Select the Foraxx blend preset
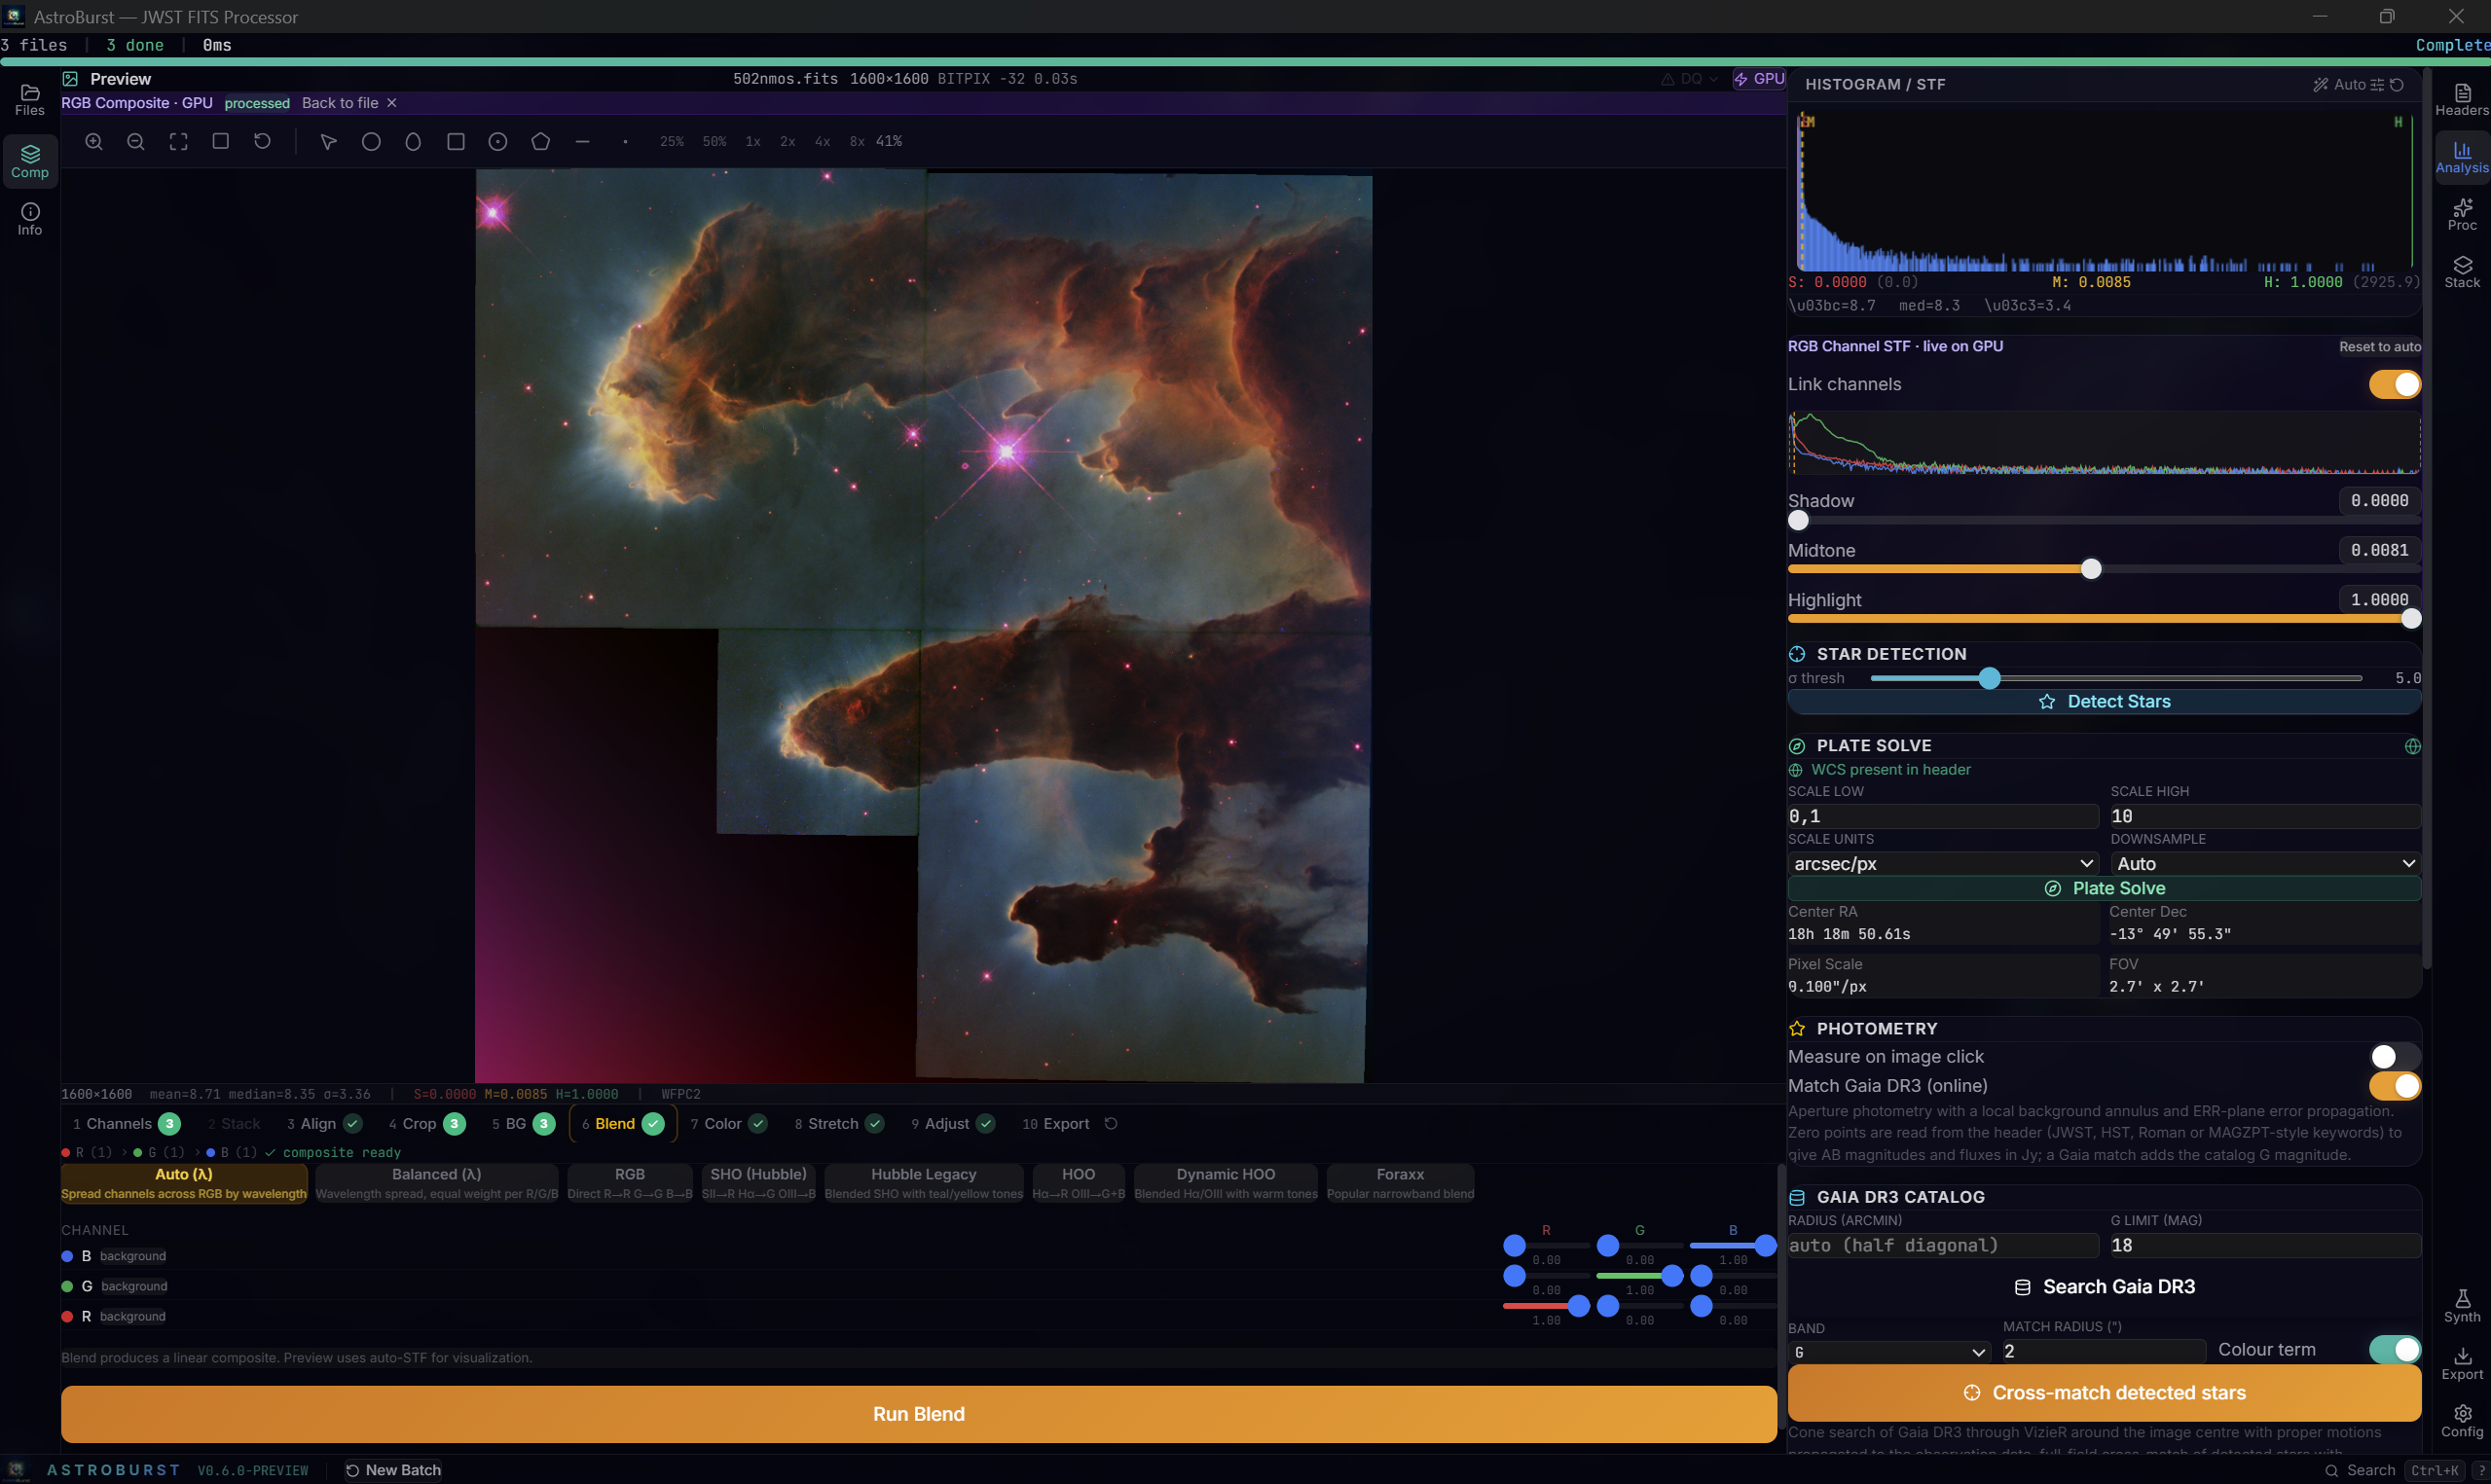Screen dimensions: 2491x1484 1400,1184
